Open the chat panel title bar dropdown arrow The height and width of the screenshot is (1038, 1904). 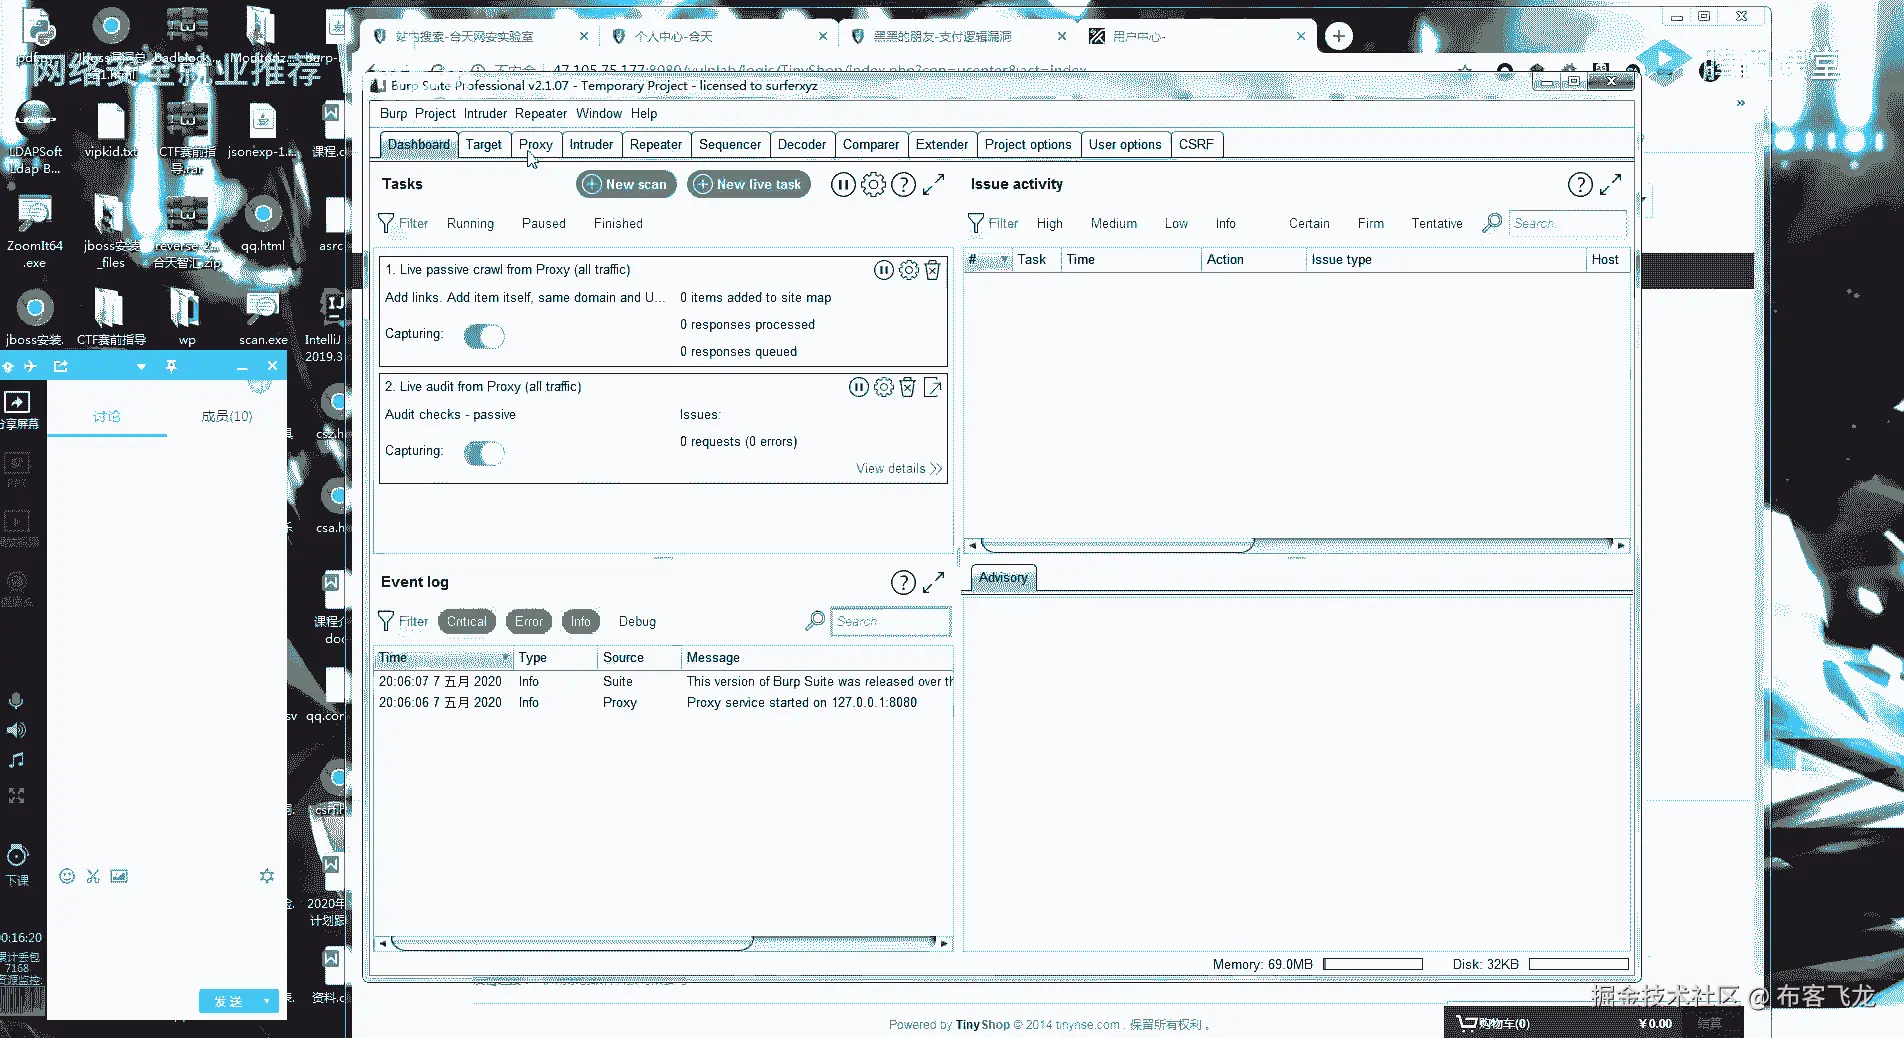[x=141, y=367]
